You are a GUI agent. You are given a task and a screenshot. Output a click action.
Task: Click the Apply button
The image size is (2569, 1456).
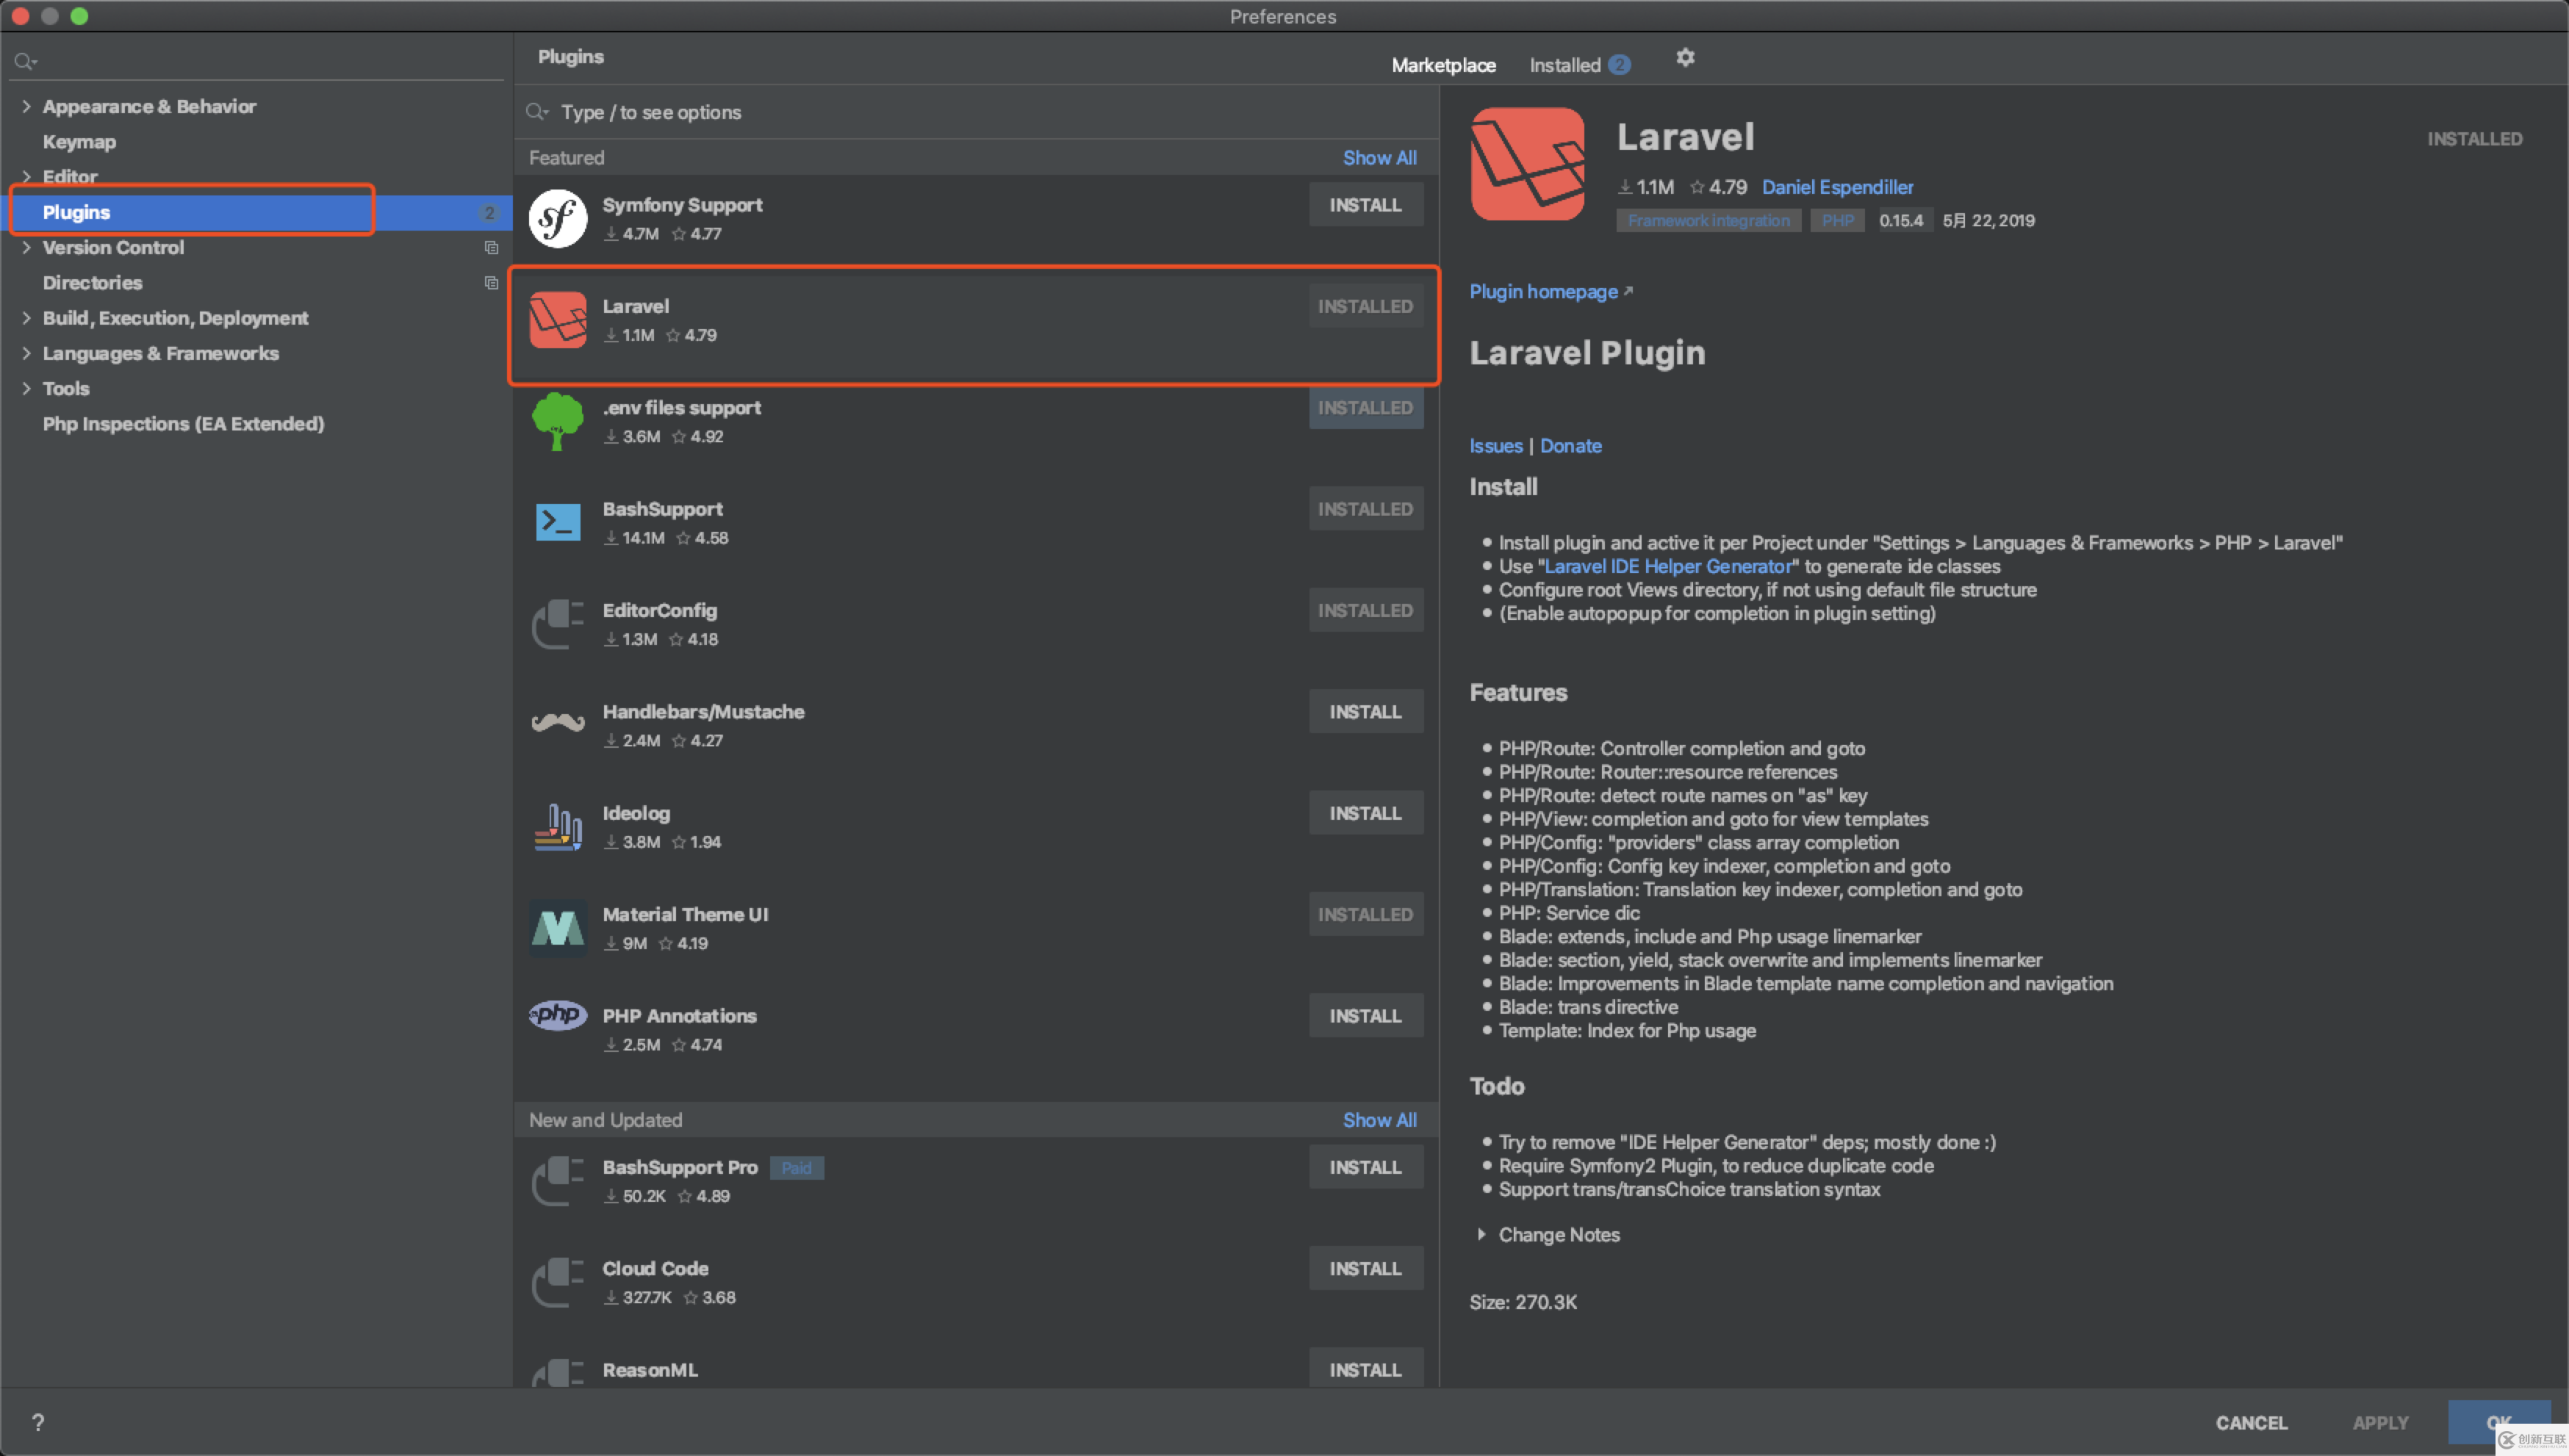click(2380, 1422)
